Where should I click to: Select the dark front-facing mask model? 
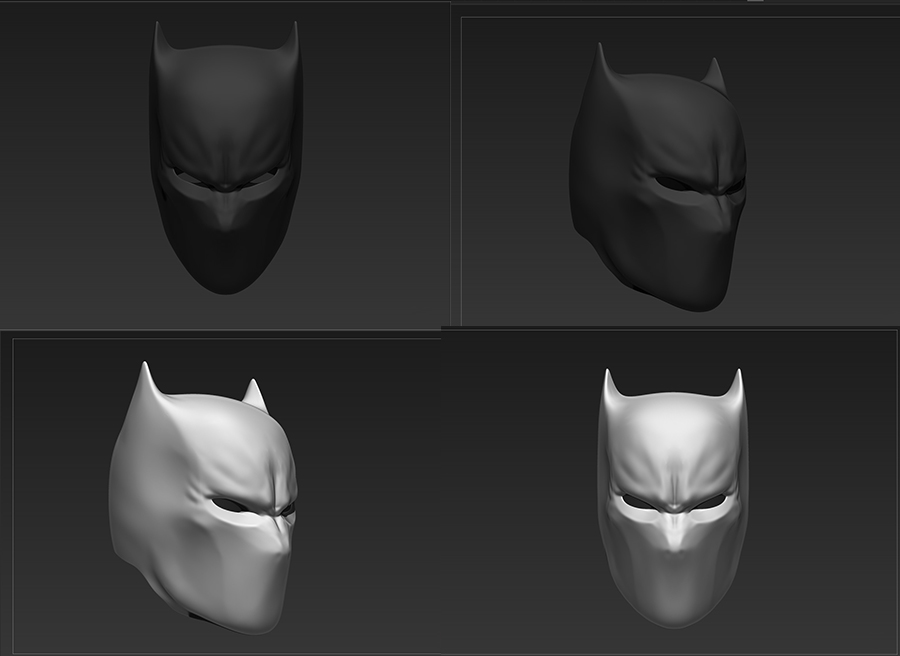coord(226,158)
